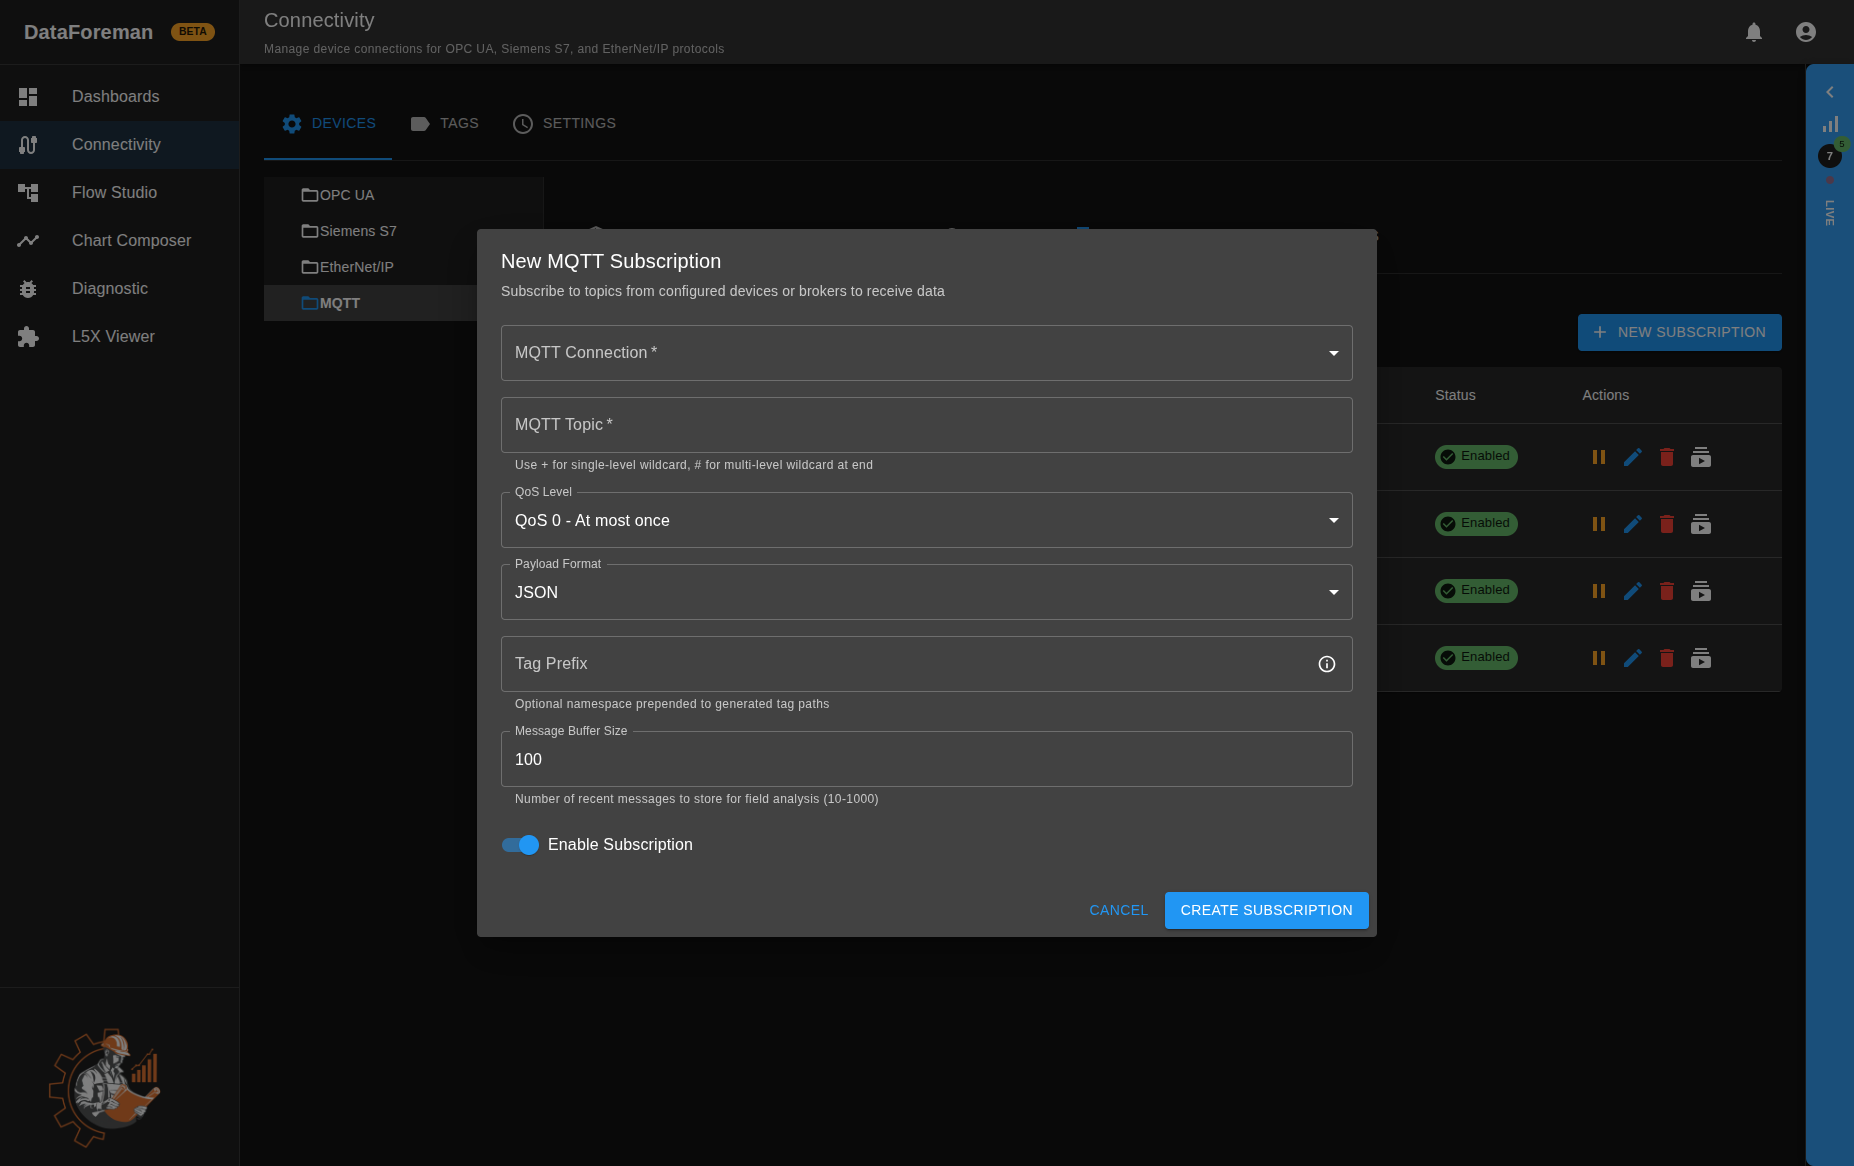1854x1166 pixels.
Task: Pause the first enabled subscription
Action: pos(1599,457)
